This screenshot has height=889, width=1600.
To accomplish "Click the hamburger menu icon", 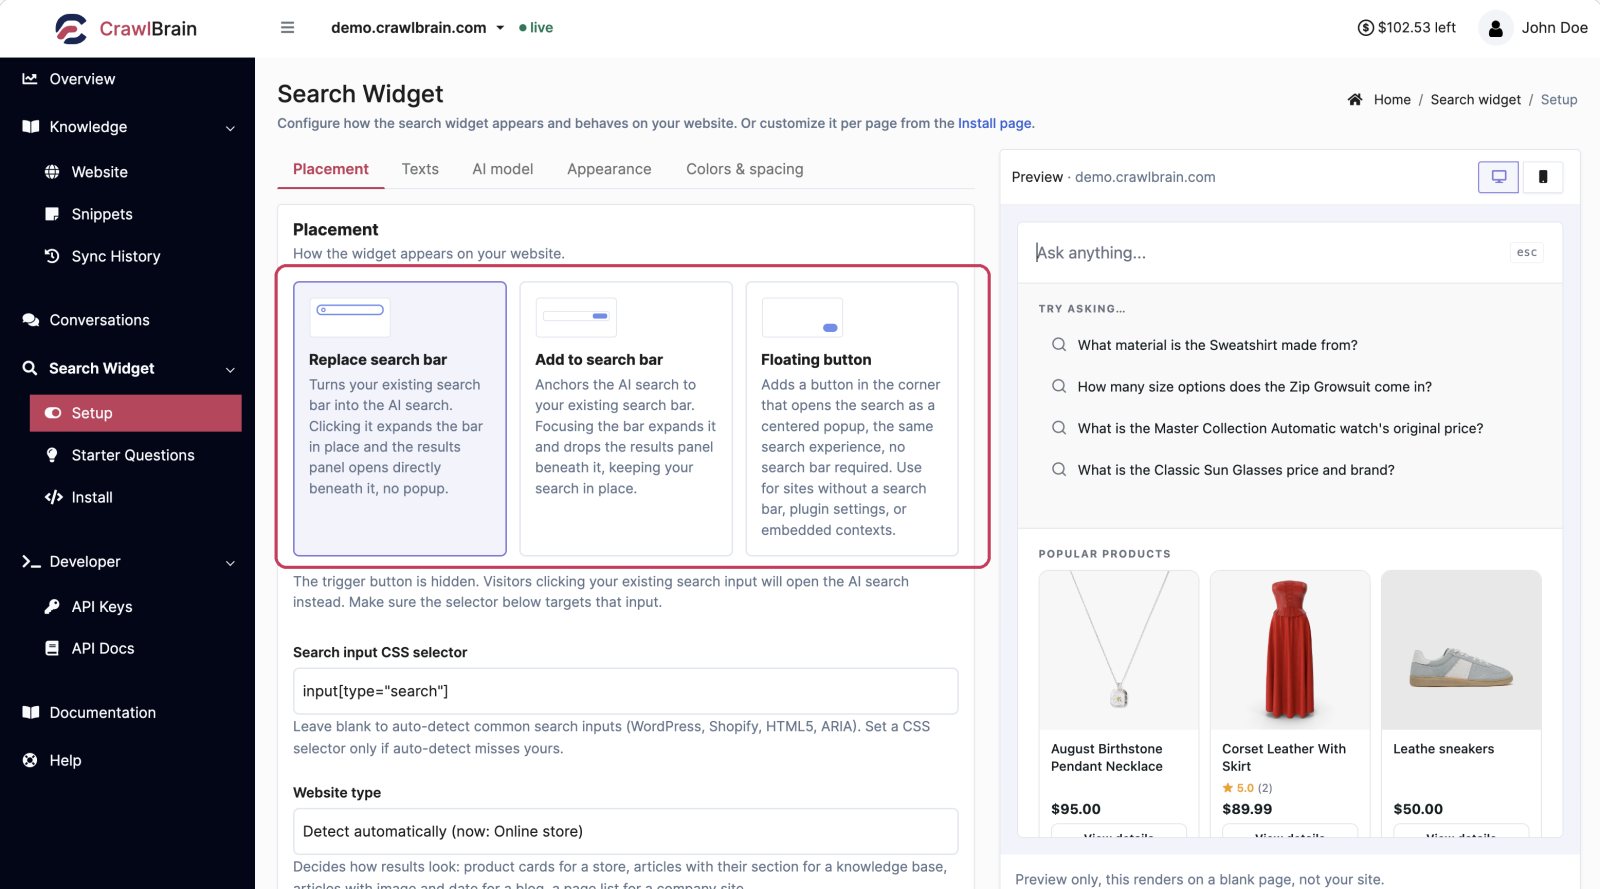I will pos(287,28).
